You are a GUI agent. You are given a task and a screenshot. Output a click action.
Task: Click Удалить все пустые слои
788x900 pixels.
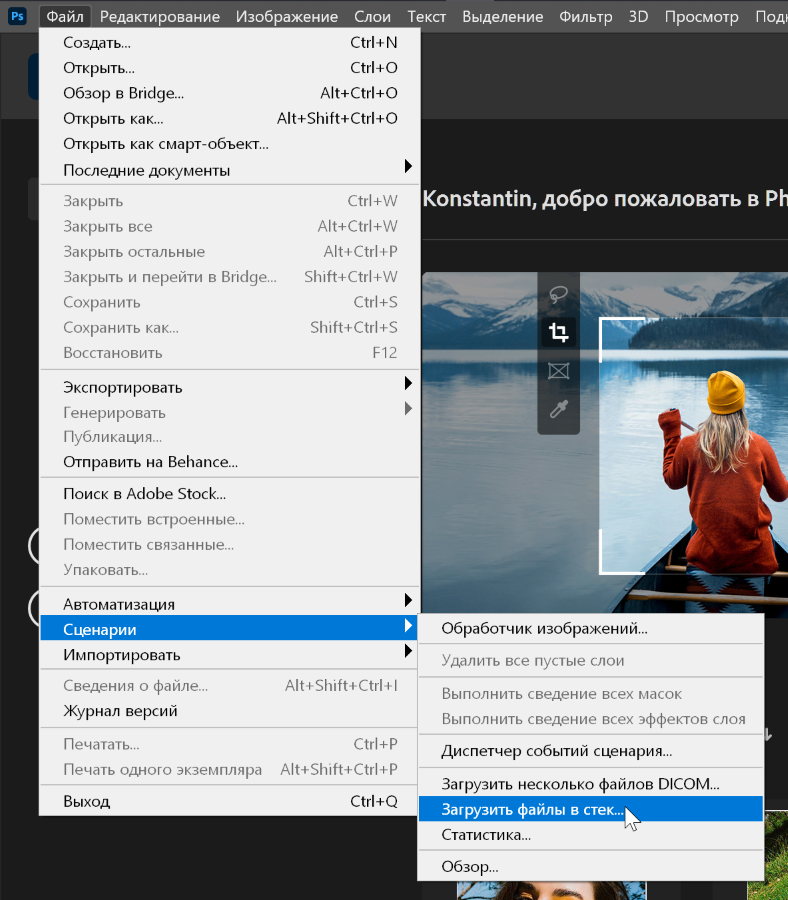click(591, 661)
